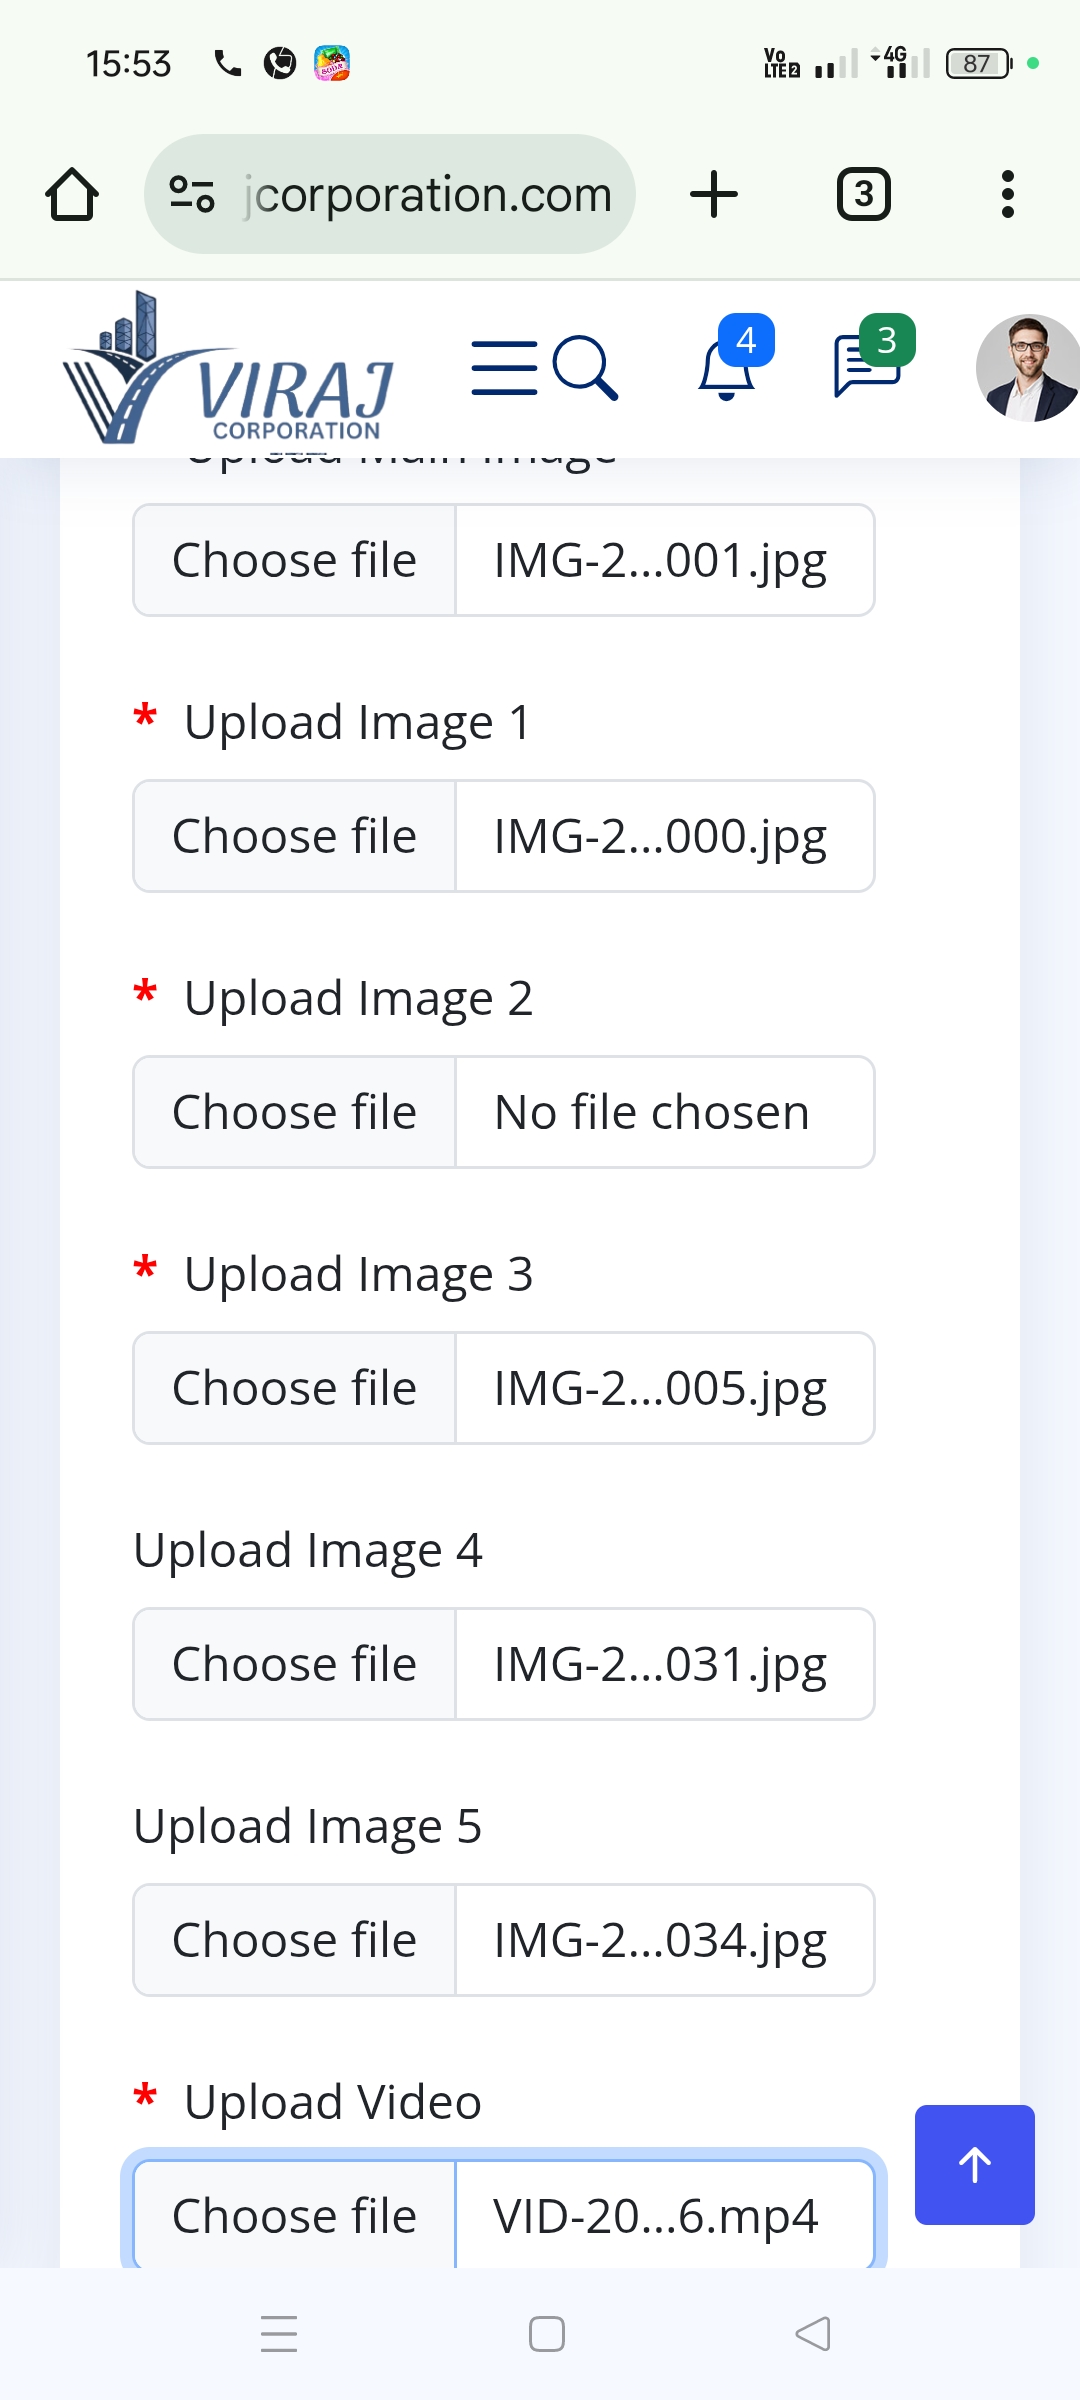Tap the Android back navigation button
This screenshot has width=1080, height=2400.
pos(812,2334)
